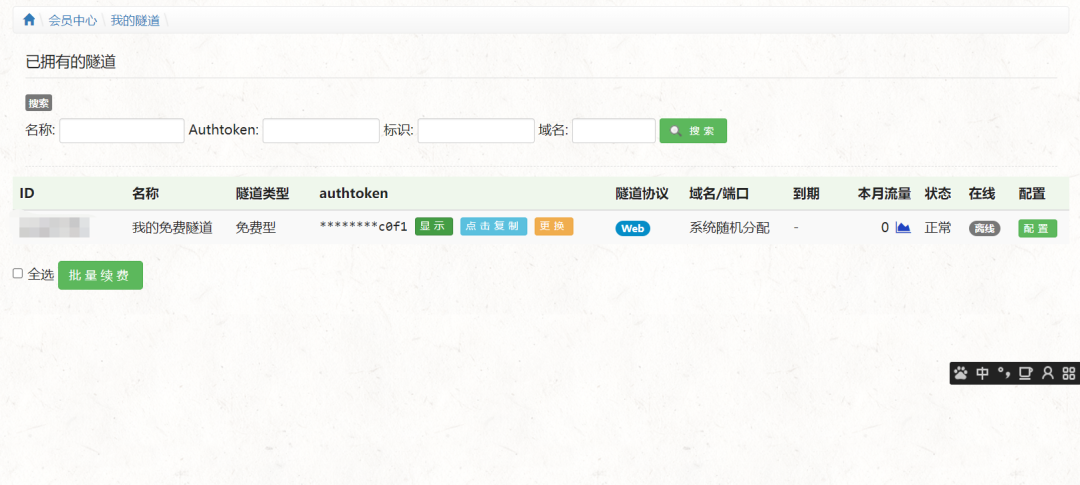1080x485 pixels.
Task: Click the 域名/端口 column header
Action: point(718,194)
